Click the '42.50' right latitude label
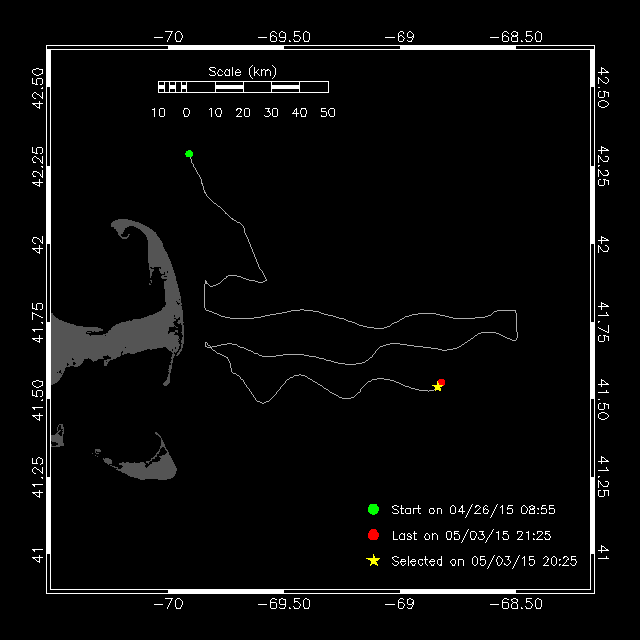This screenshot has height=640, width=640. [603, 88]
